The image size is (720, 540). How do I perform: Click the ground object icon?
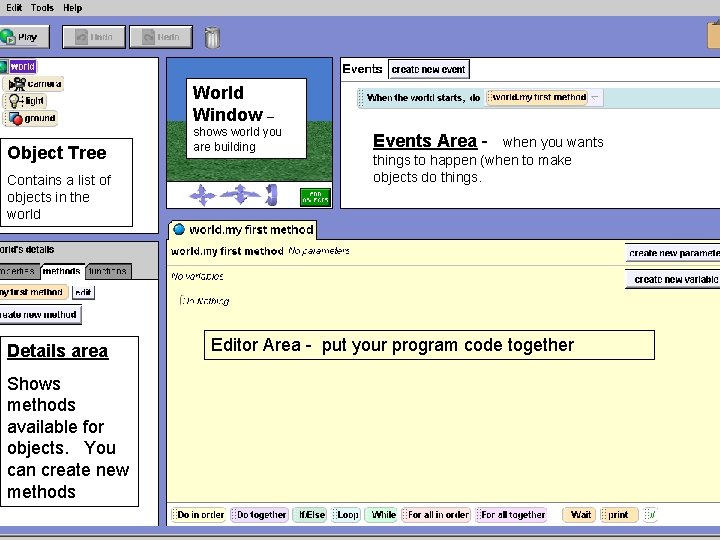tap(16, 118)
